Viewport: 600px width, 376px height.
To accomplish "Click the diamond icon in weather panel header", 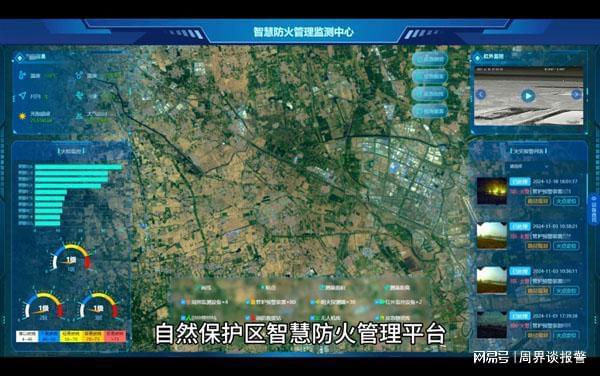I will pos(19,58).
